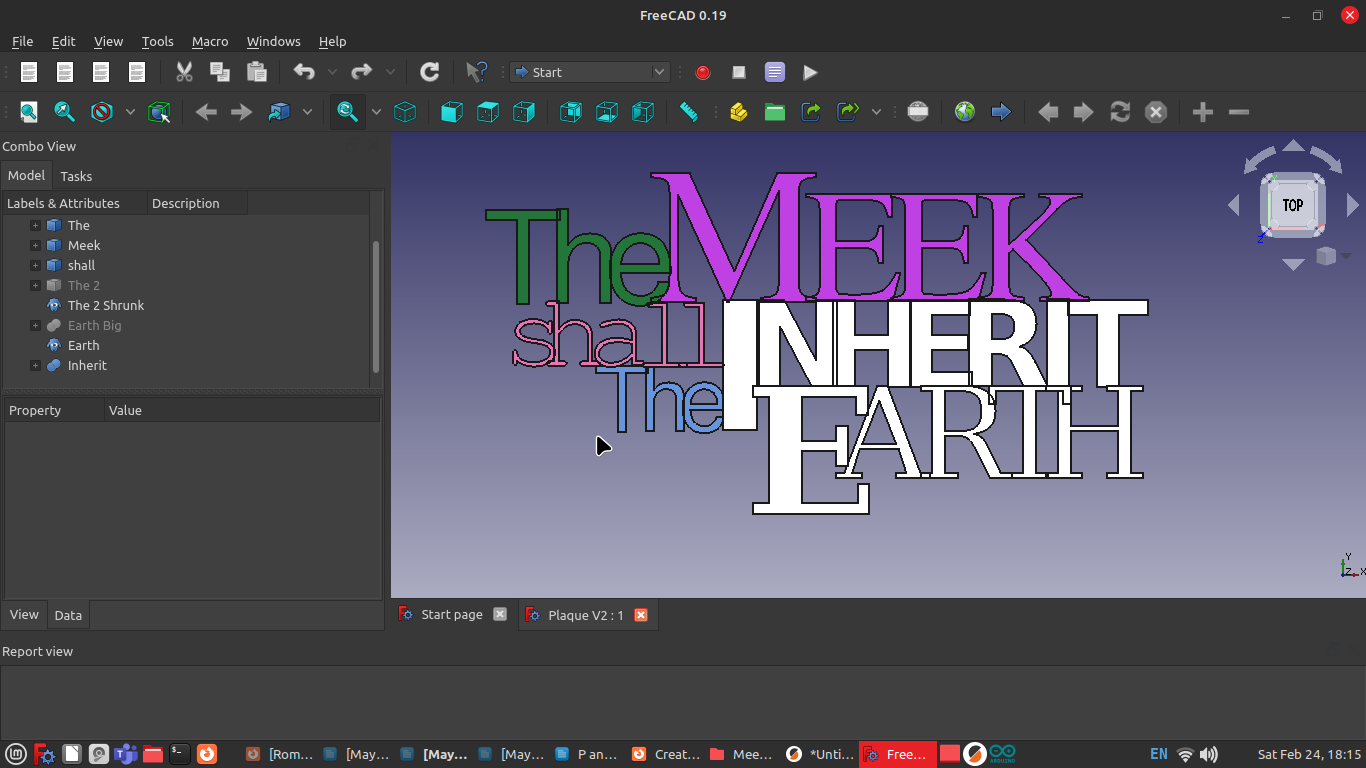1366x768 pixels.
Task: Click the Fit All view icon
Action: click(29, 112)
